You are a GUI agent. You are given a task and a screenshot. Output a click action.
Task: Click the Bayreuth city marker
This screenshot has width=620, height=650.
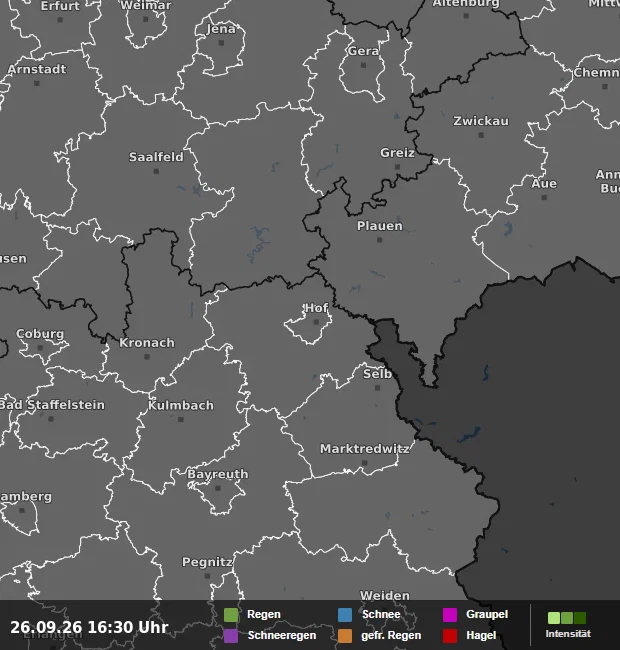coord(218,488)
